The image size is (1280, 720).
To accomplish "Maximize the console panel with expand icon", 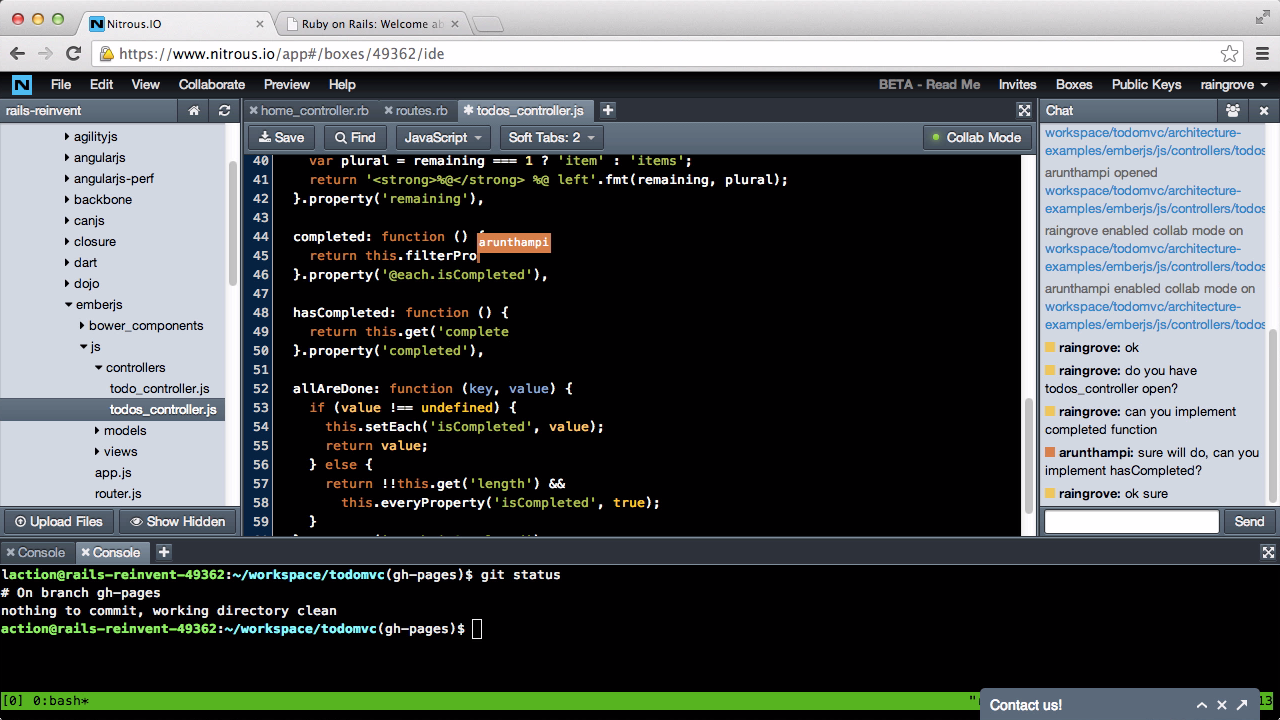I will point(1268,552).
